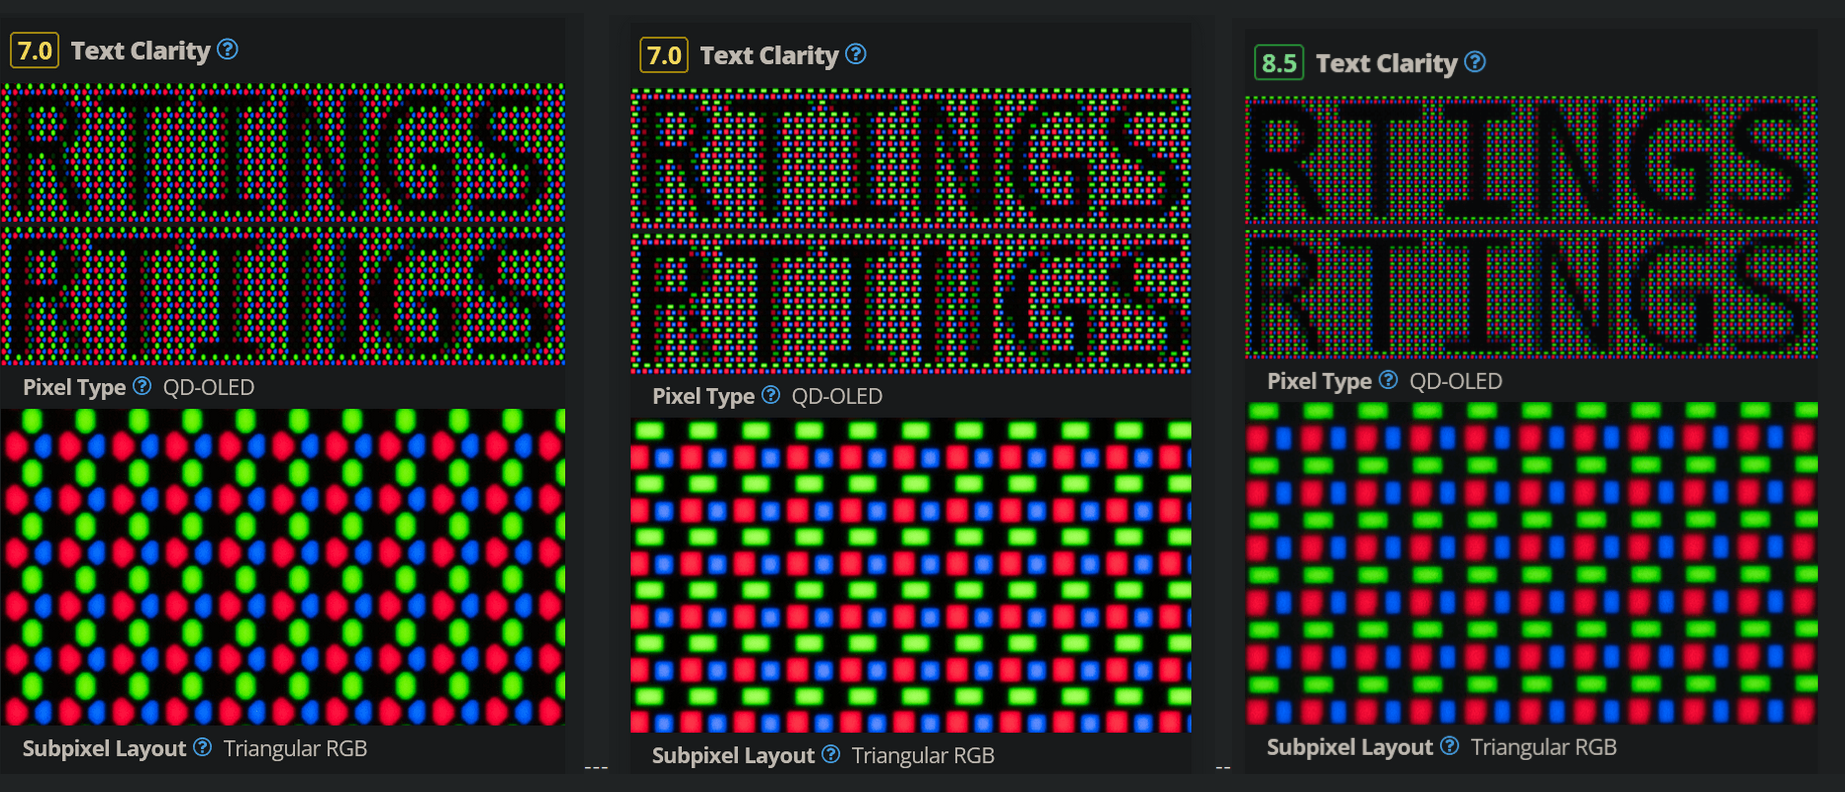This screenshot has width=1845, height=792.
Task: Click 'QD-OLED' value in middle panel
Action: [x=837, y=397]
